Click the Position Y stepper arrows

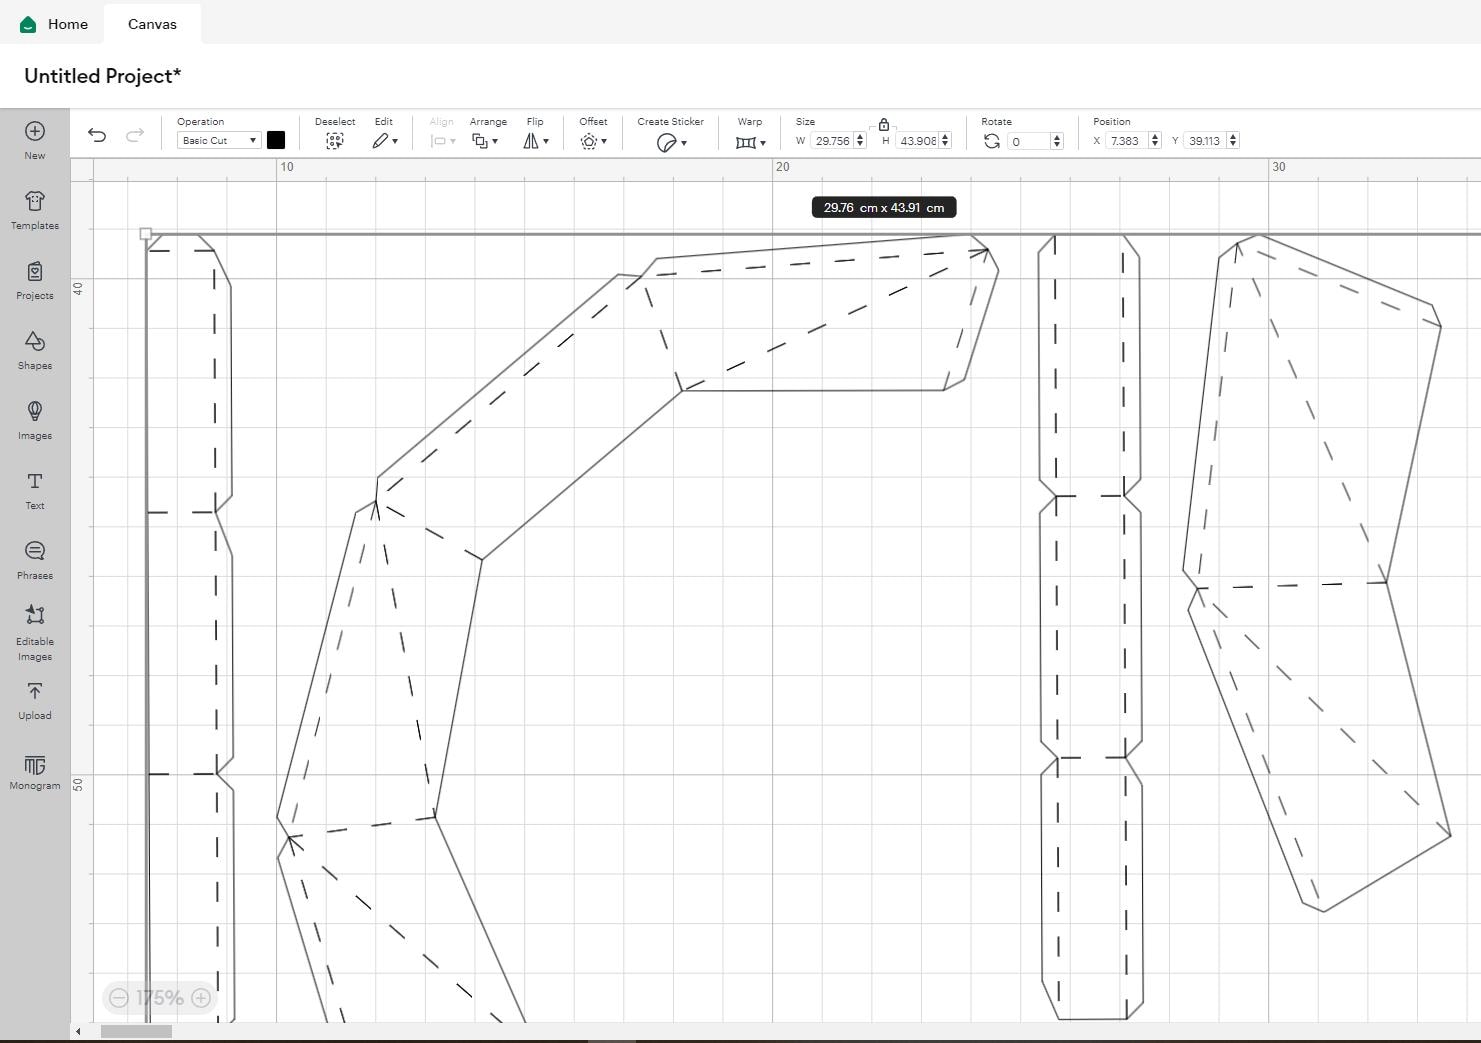tap(1233, 141)
